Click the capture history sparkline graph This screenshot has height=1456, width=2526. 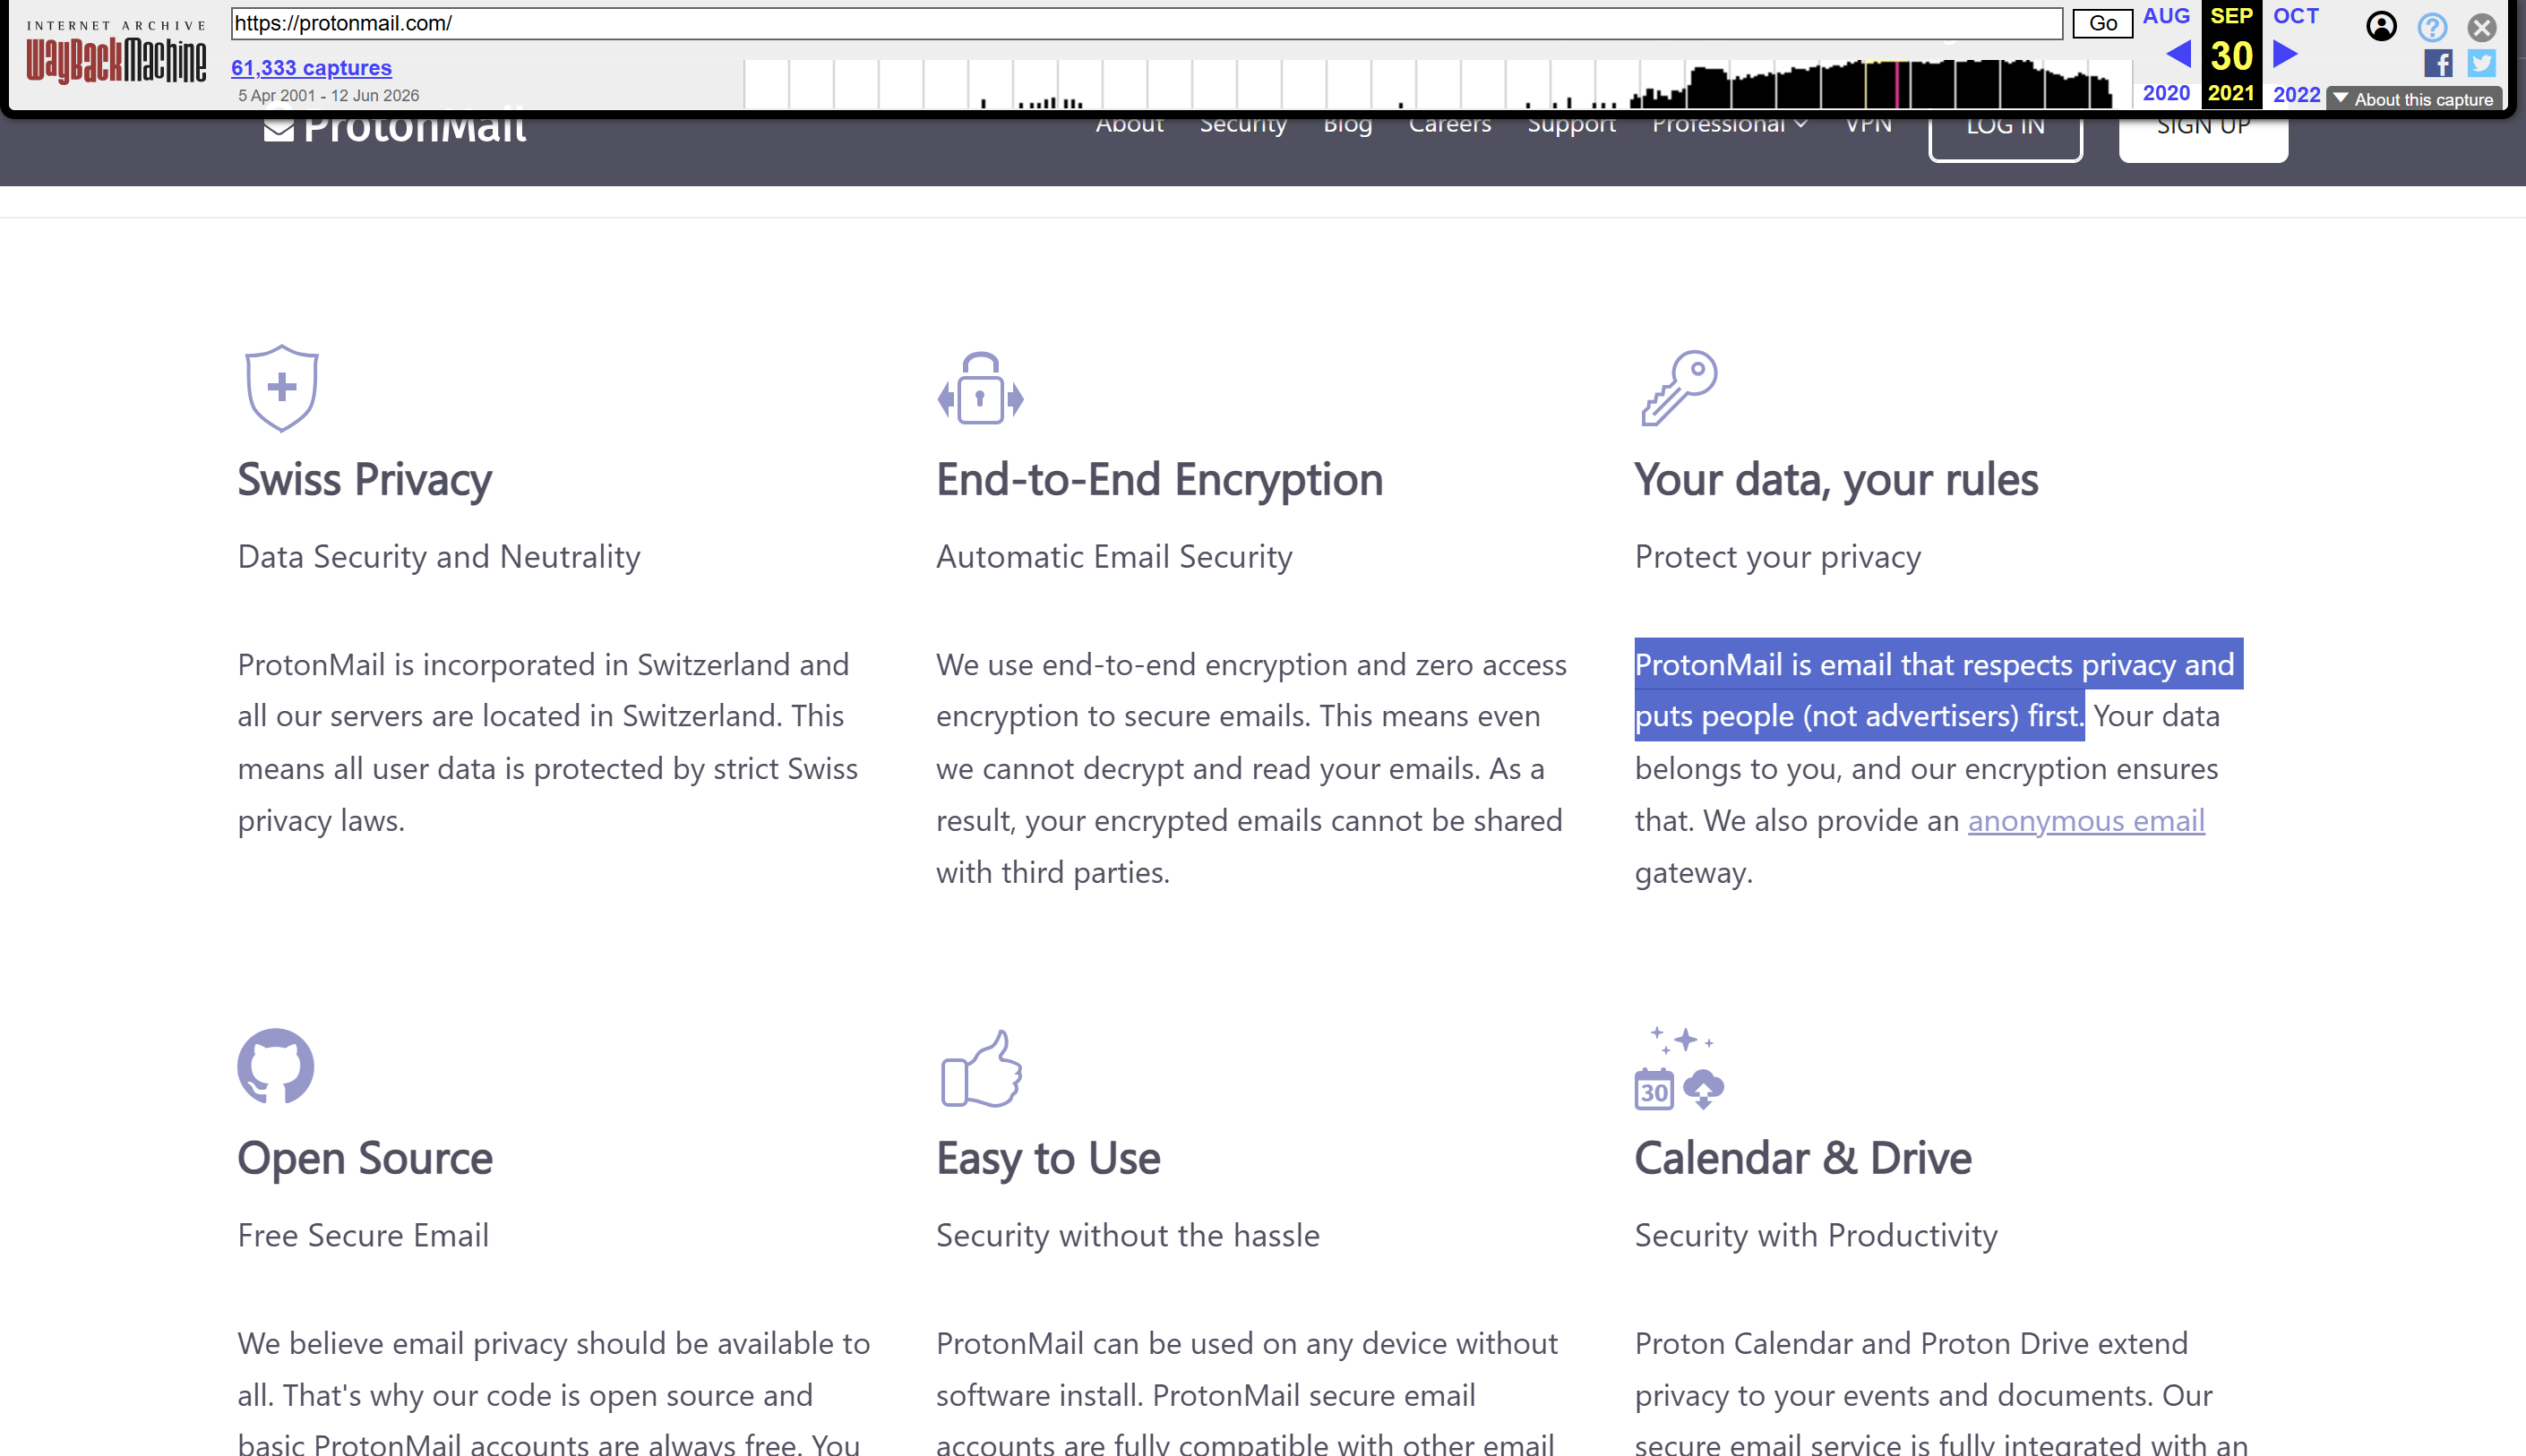pyautogui.click(x=1436, y=83)
